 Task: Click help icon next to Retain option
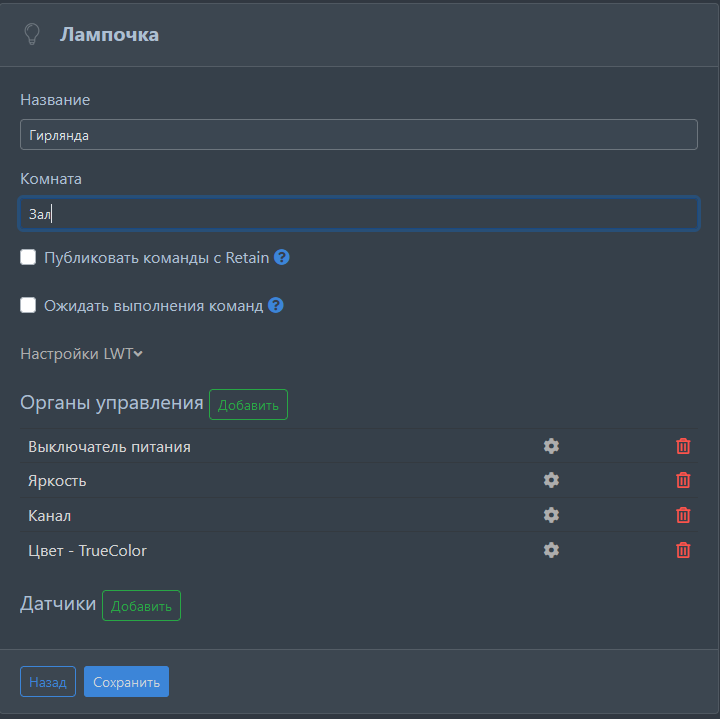[282, 257]
